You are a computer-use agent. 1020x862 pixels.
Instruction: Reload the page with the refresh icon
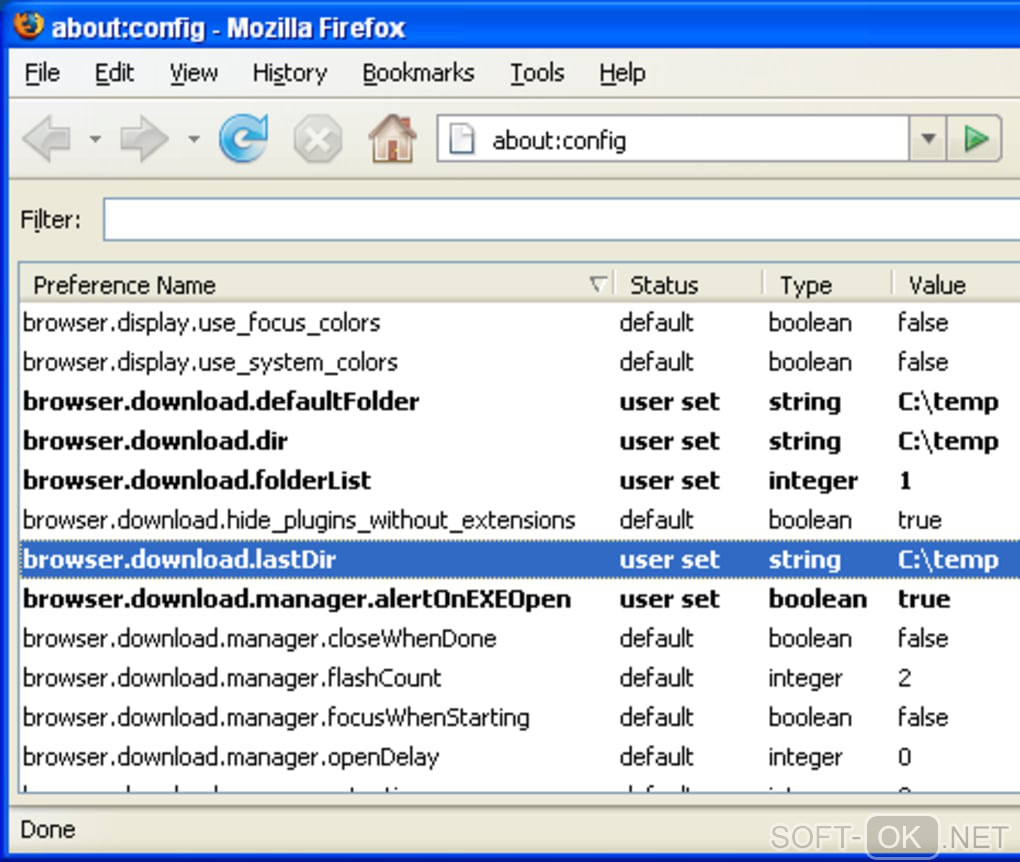click(x=244, y=138)
